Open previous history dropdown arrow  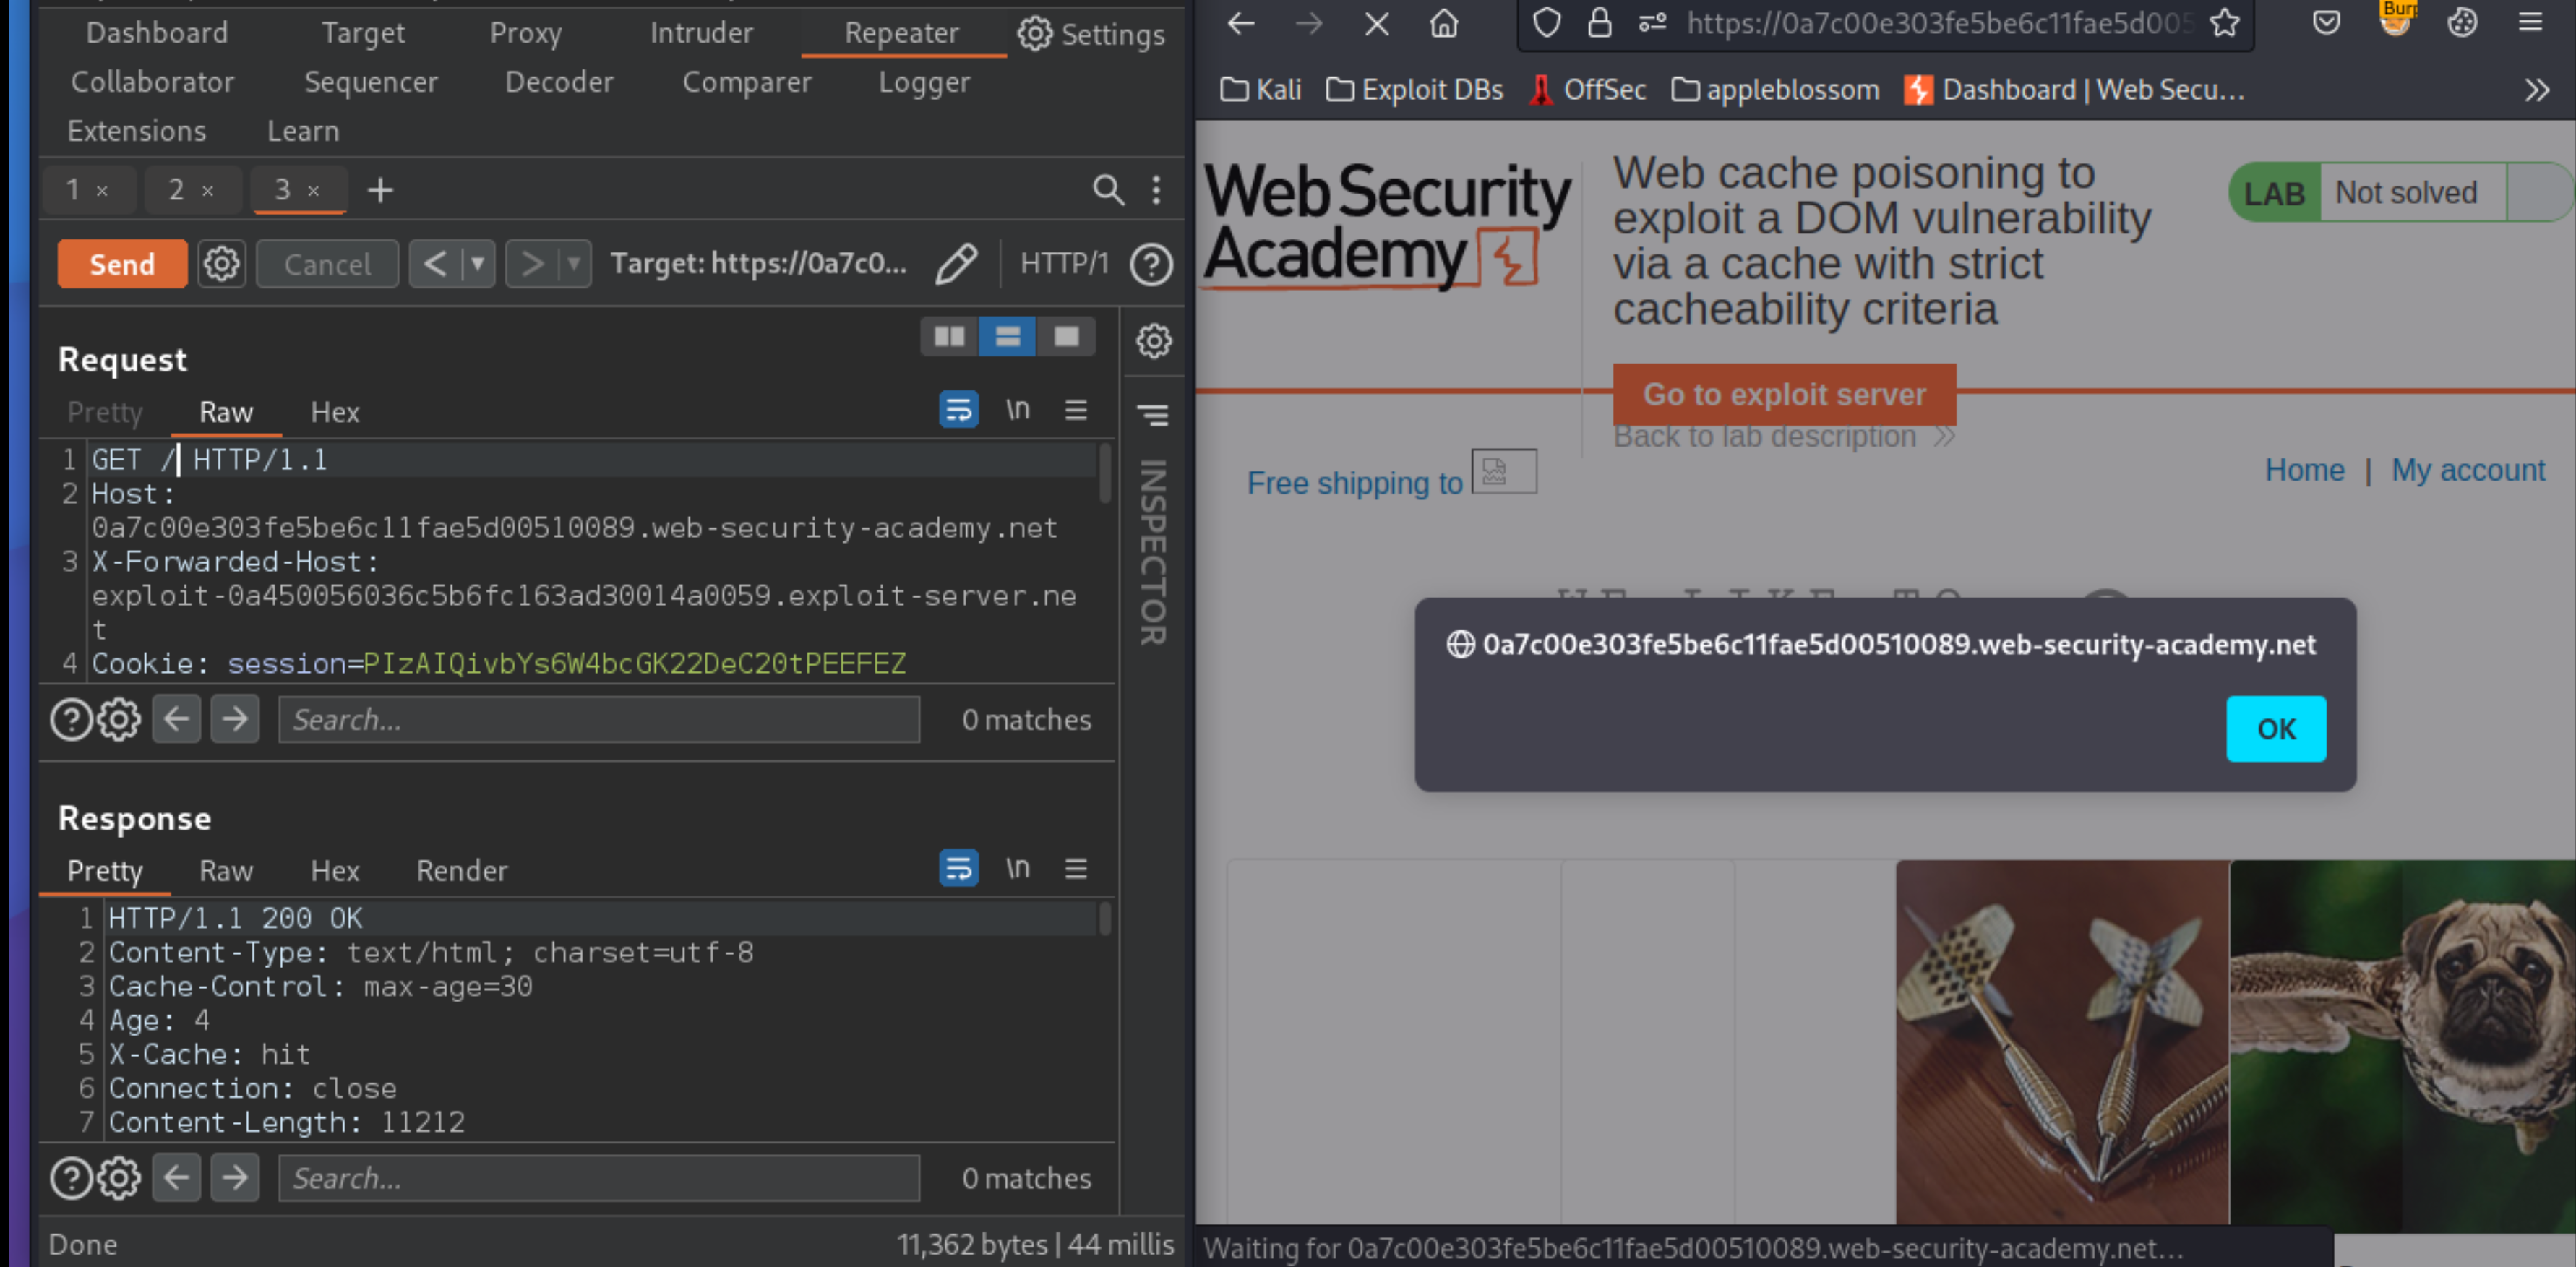[x=478, y=264]
